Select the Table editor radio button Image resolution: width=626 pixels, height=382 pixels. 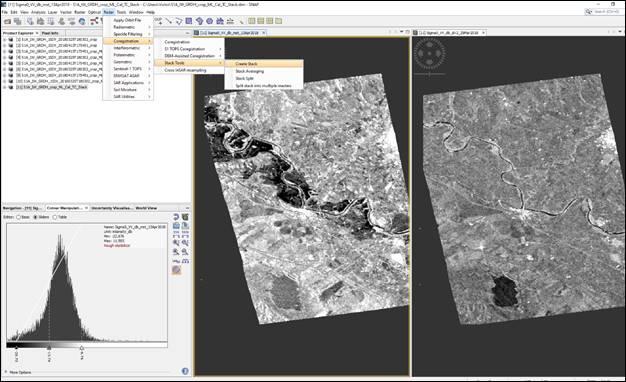60,217
